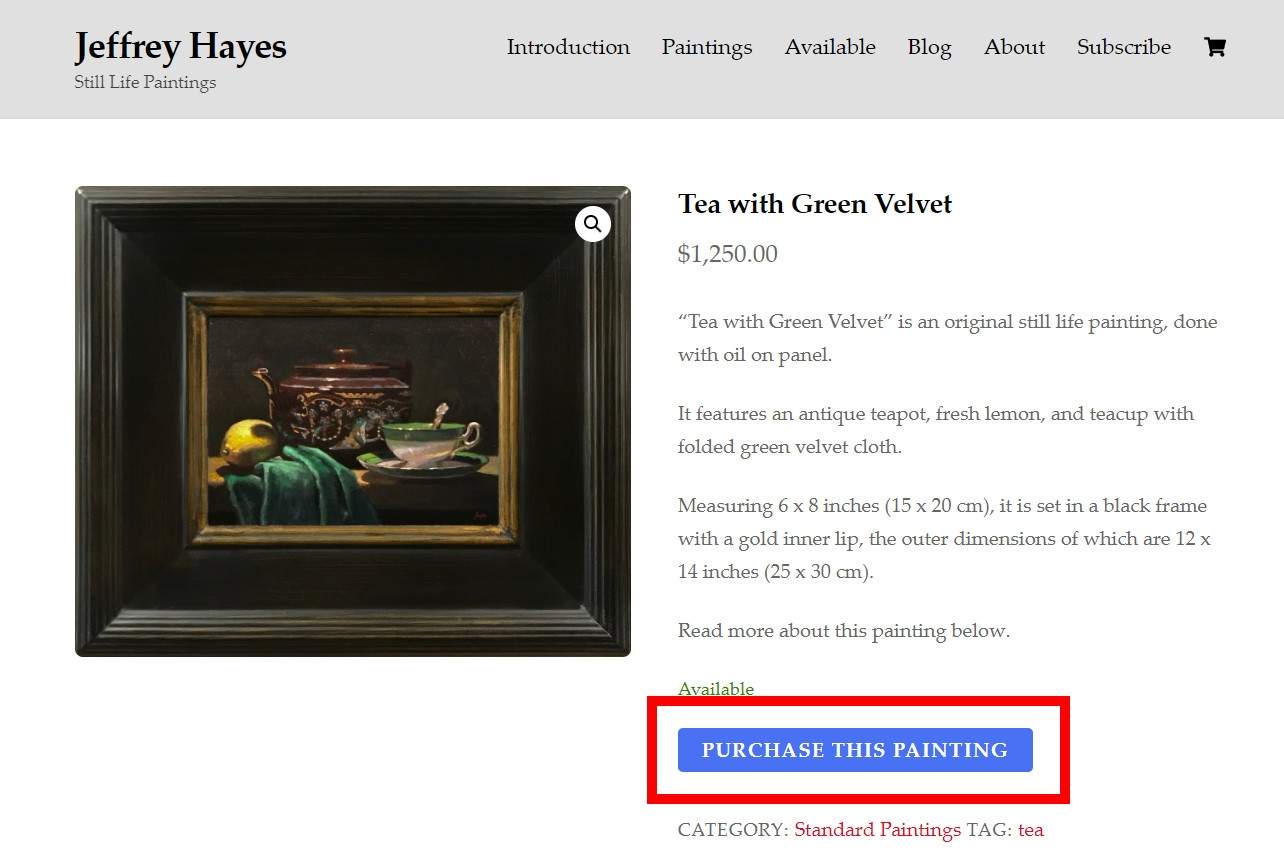1284x868 pixels.
Task: Click the $1,250.00 price text
Action: coord(727,254)
